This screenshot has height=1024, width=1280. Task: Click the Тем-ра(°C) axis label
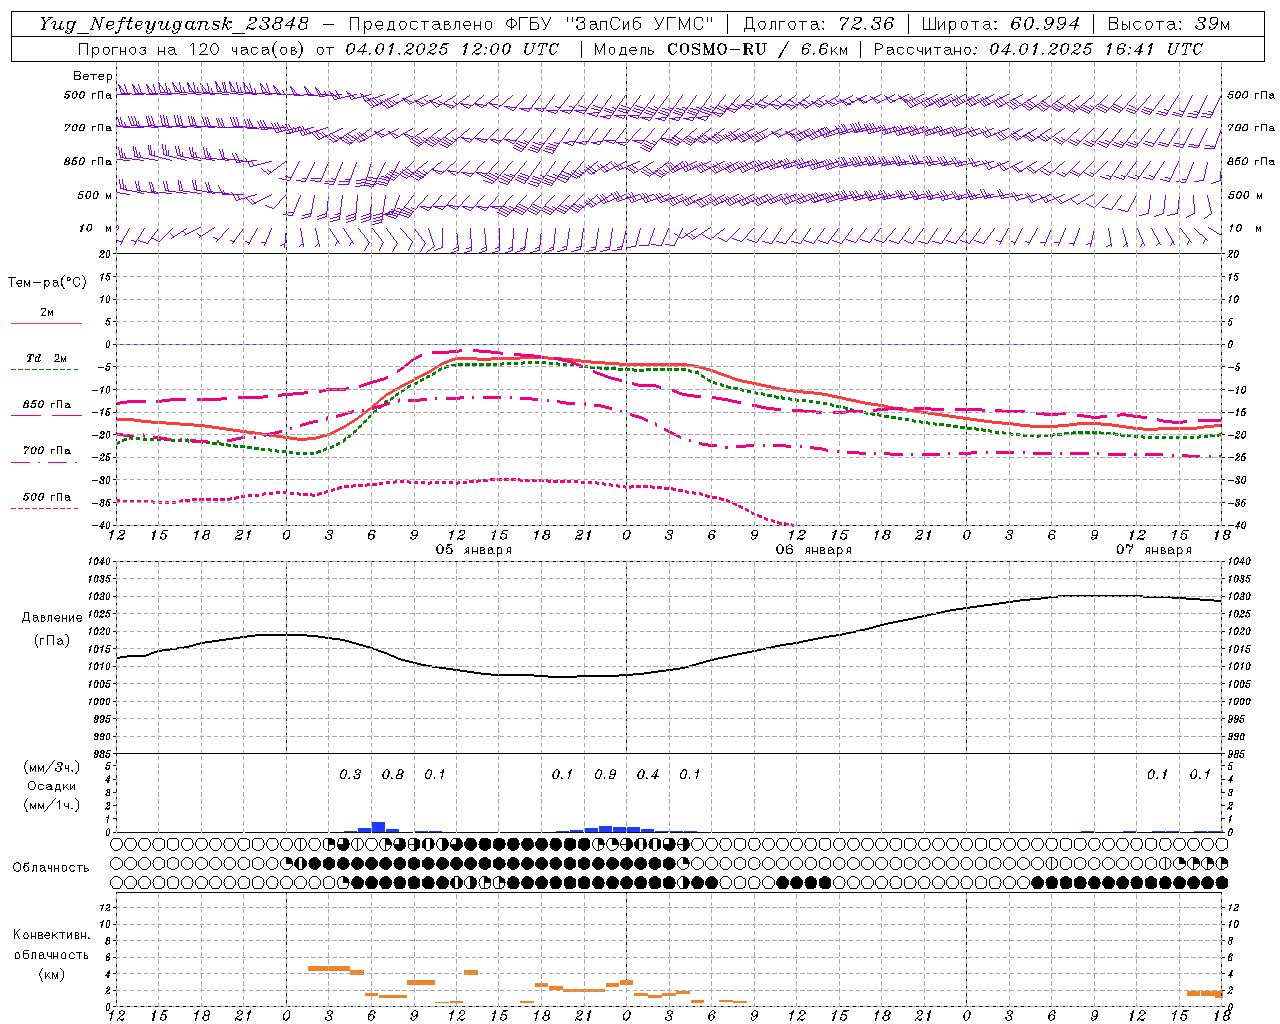pos(47,283)
